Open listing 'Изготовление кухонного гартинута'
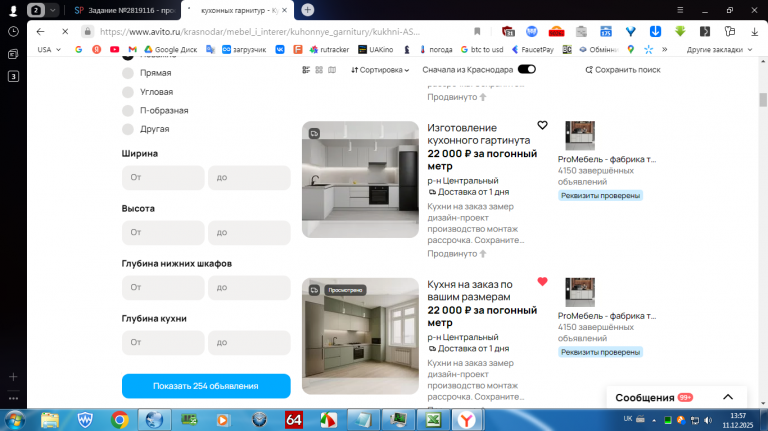This screenshot has width=768, height=431. (479, 134)
